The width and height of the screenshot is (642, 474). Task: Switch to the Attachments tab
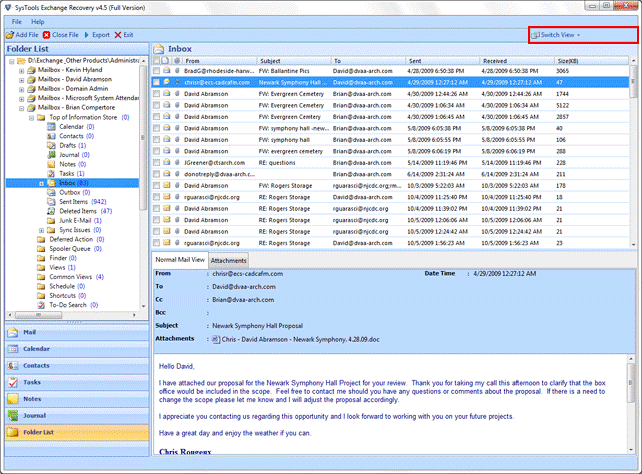[228, 260]
